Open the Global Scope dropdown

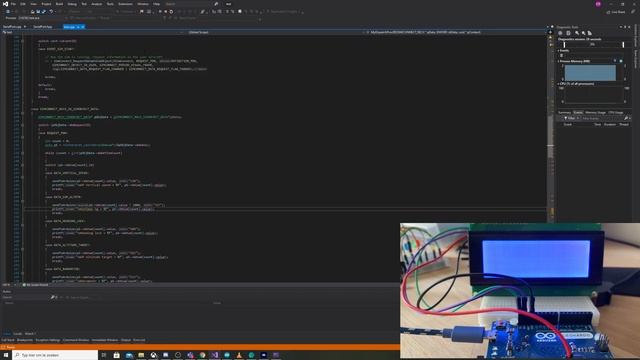pyautogui.click(x=273, y=32)
